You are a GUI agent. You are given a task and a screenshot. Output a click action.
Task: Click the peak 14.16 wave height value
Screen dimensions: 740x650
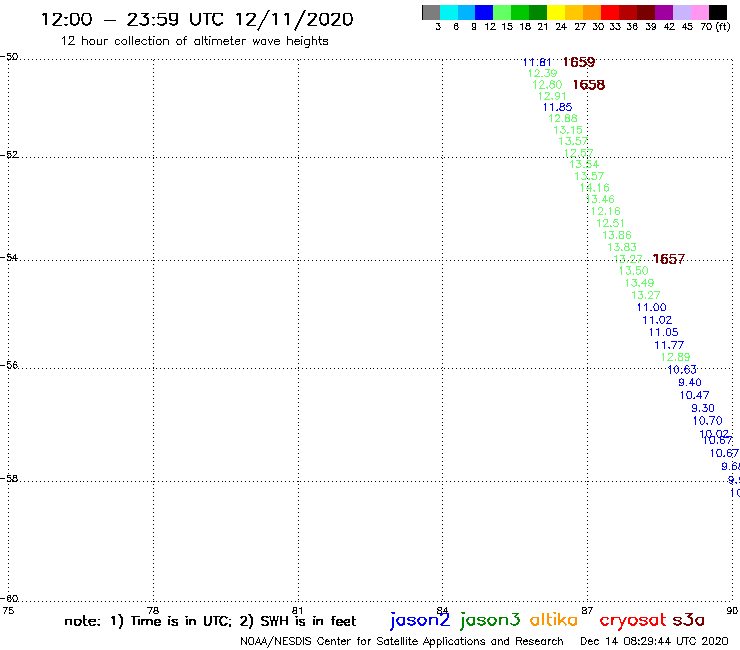pyautogui.click(x=595, y=188)
